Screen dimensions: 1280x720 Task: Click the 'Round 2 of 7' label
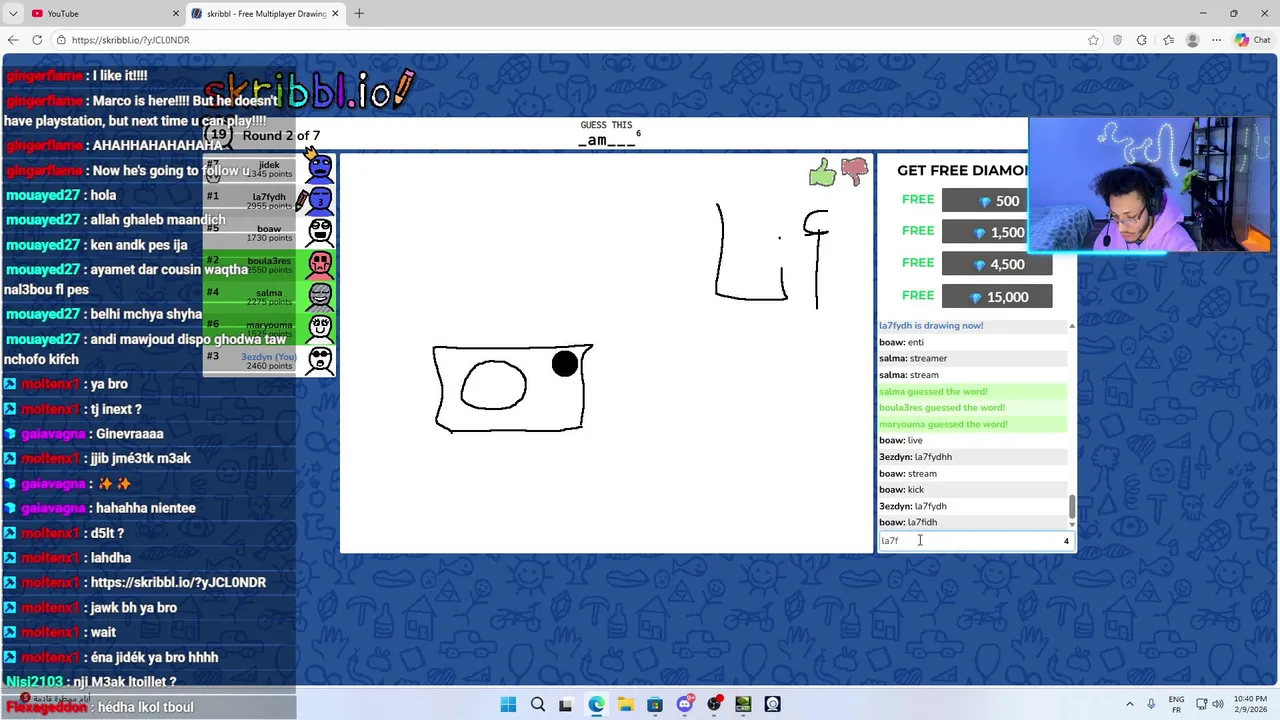tap(281, 136)
